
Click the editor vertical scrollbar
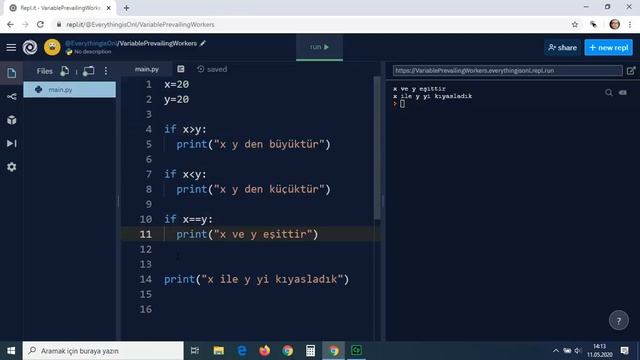click(377, 149)
